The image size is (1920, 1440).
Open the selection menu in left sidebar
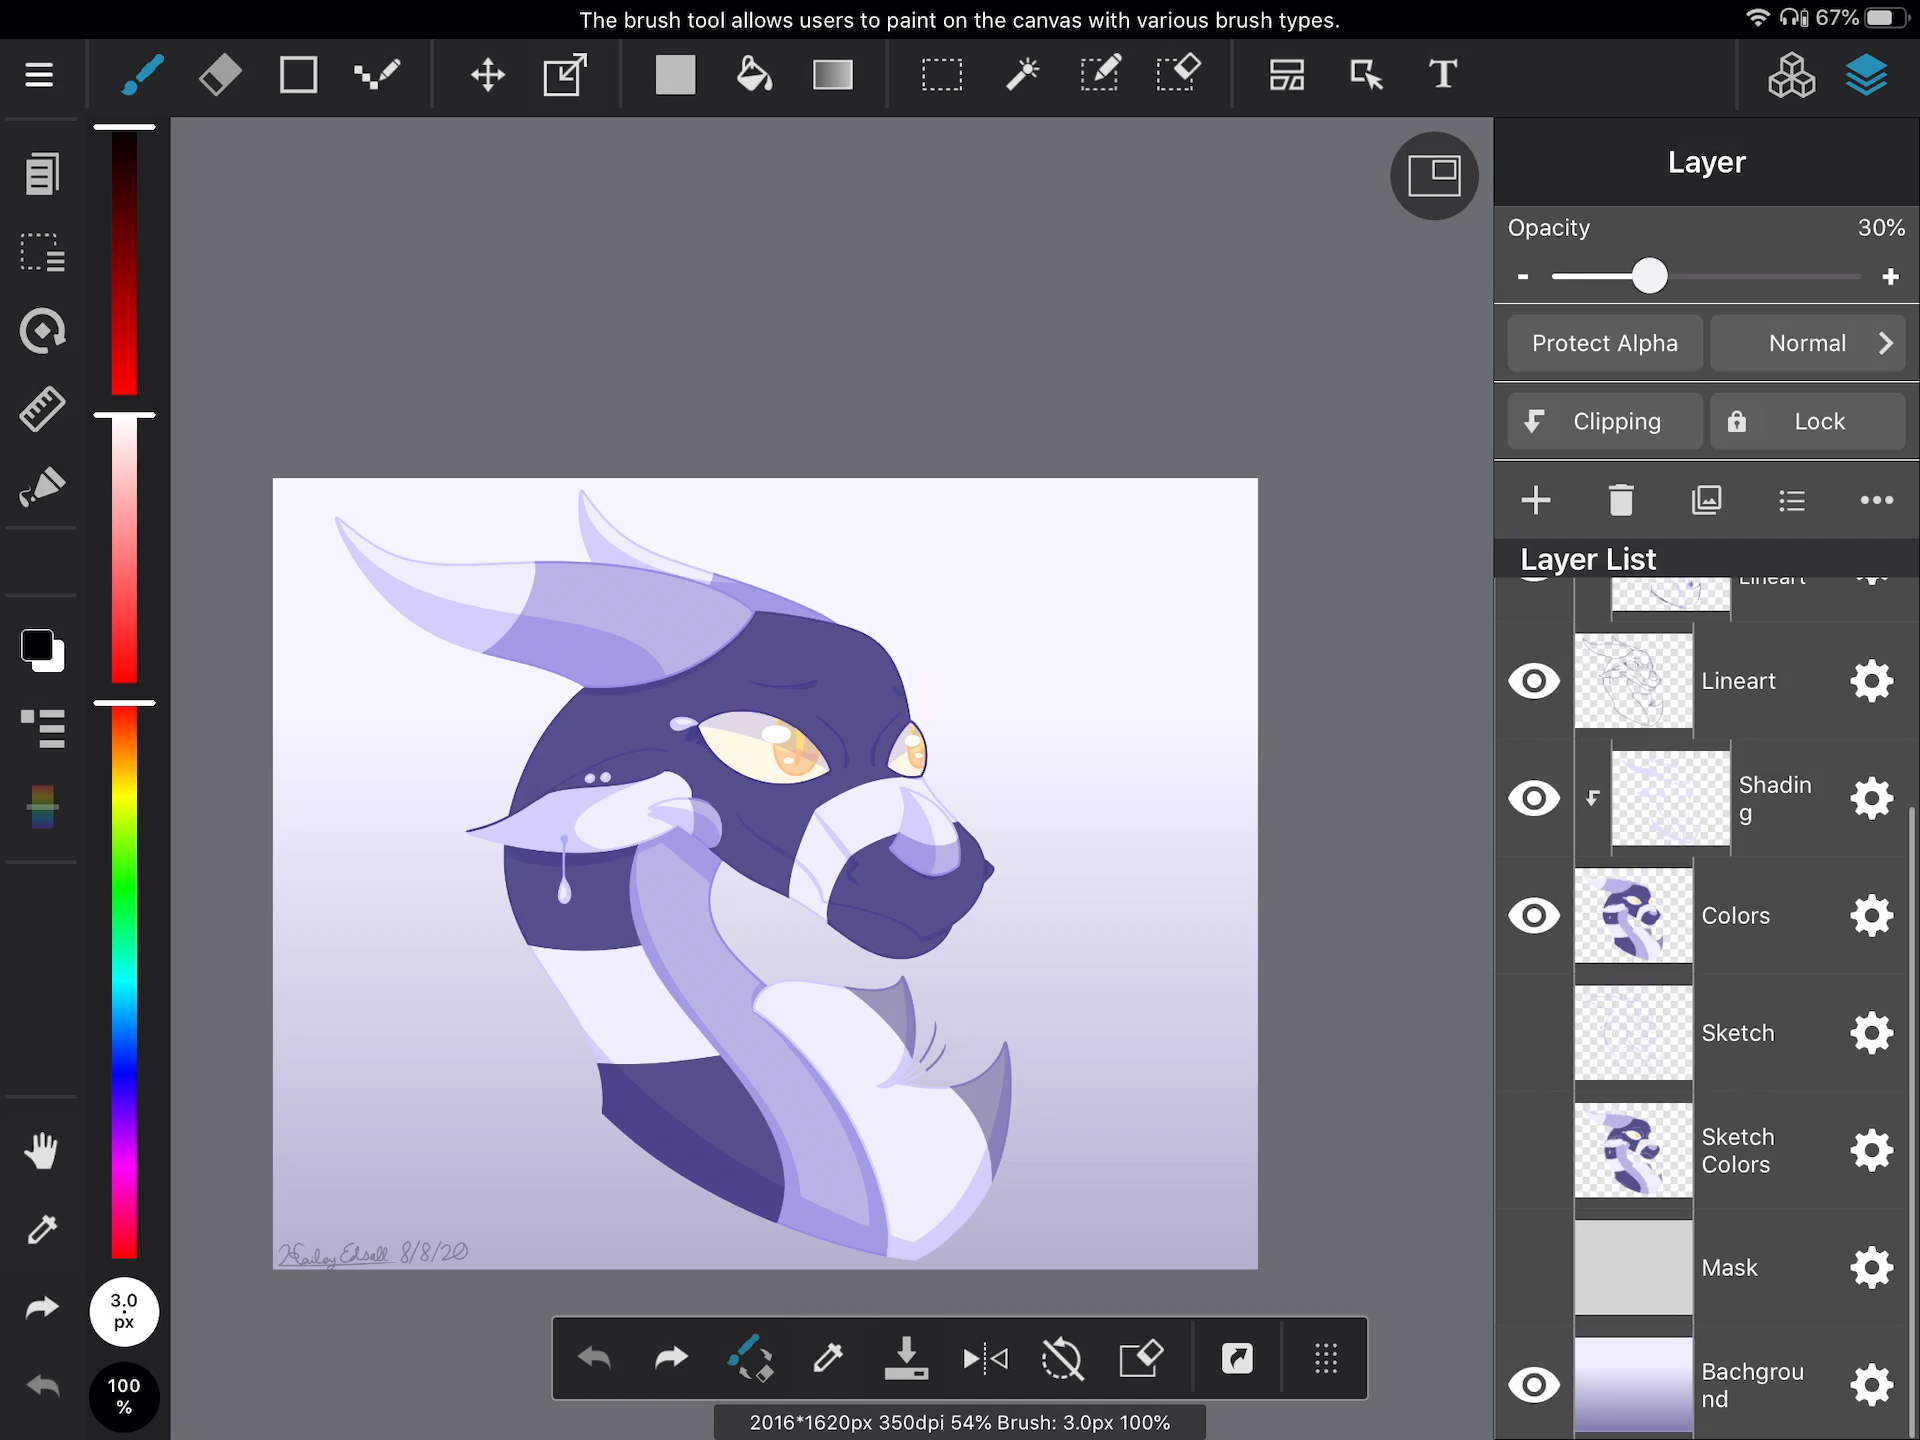[x=42, y=252]
